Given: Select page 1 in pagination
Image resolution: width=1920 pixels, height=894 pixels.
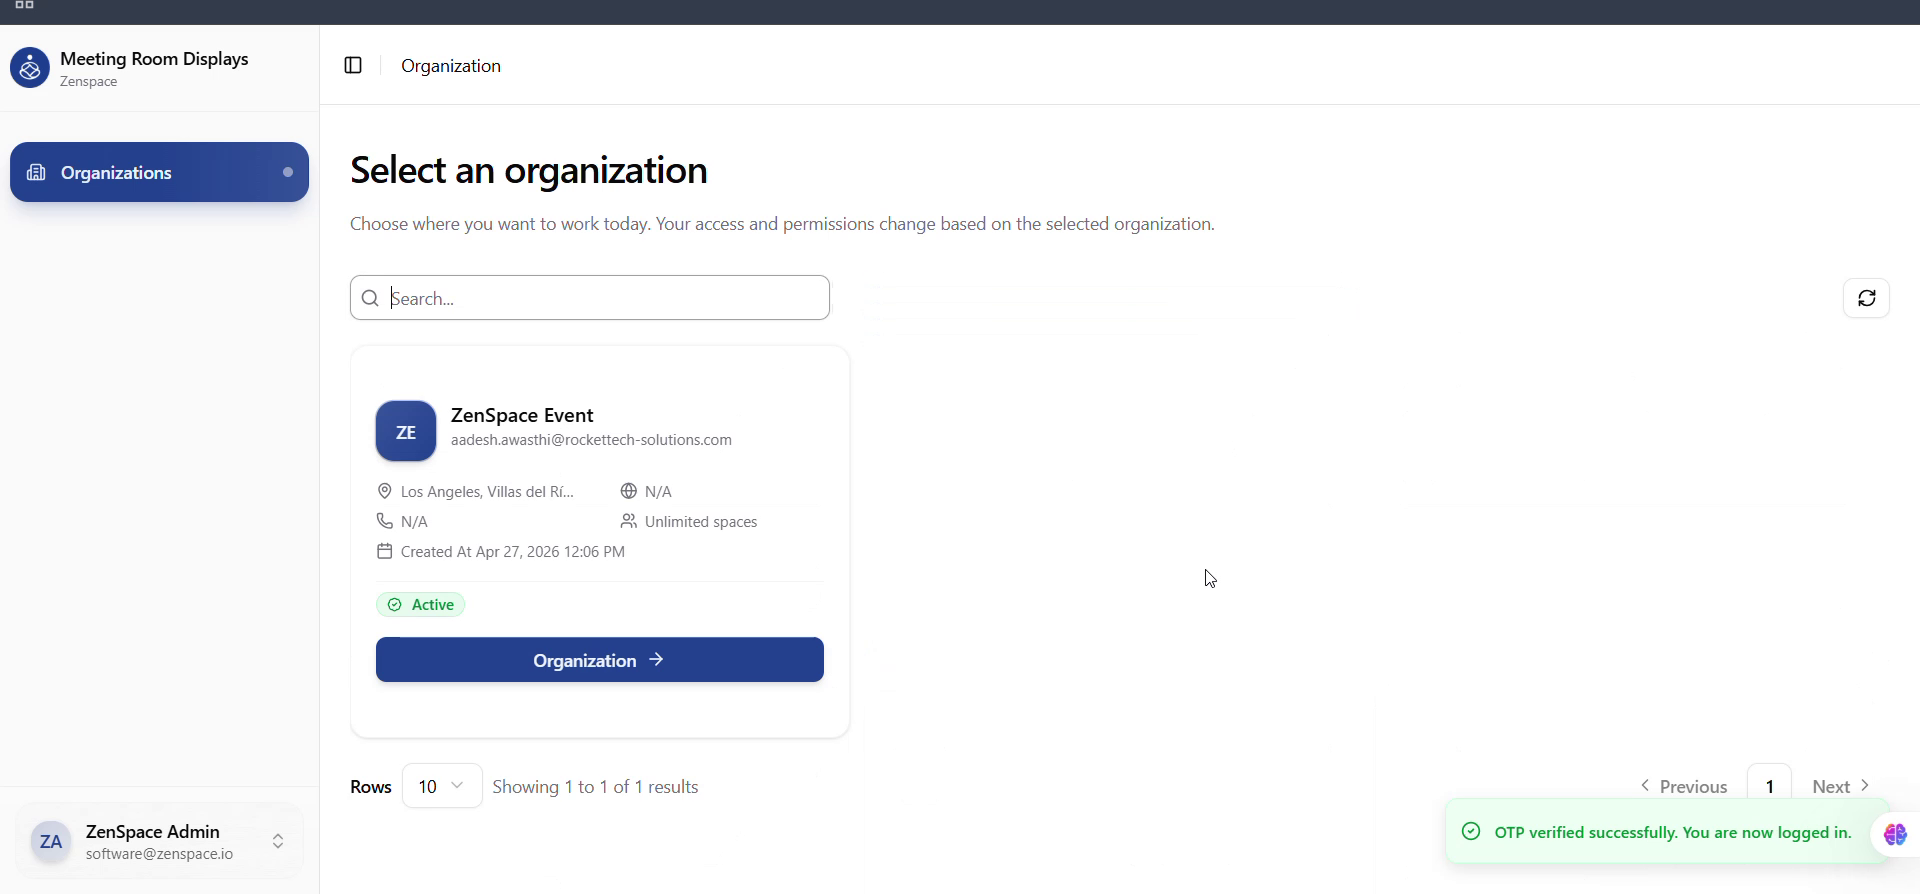Looking at the screenshot, I should point(1769,786).
